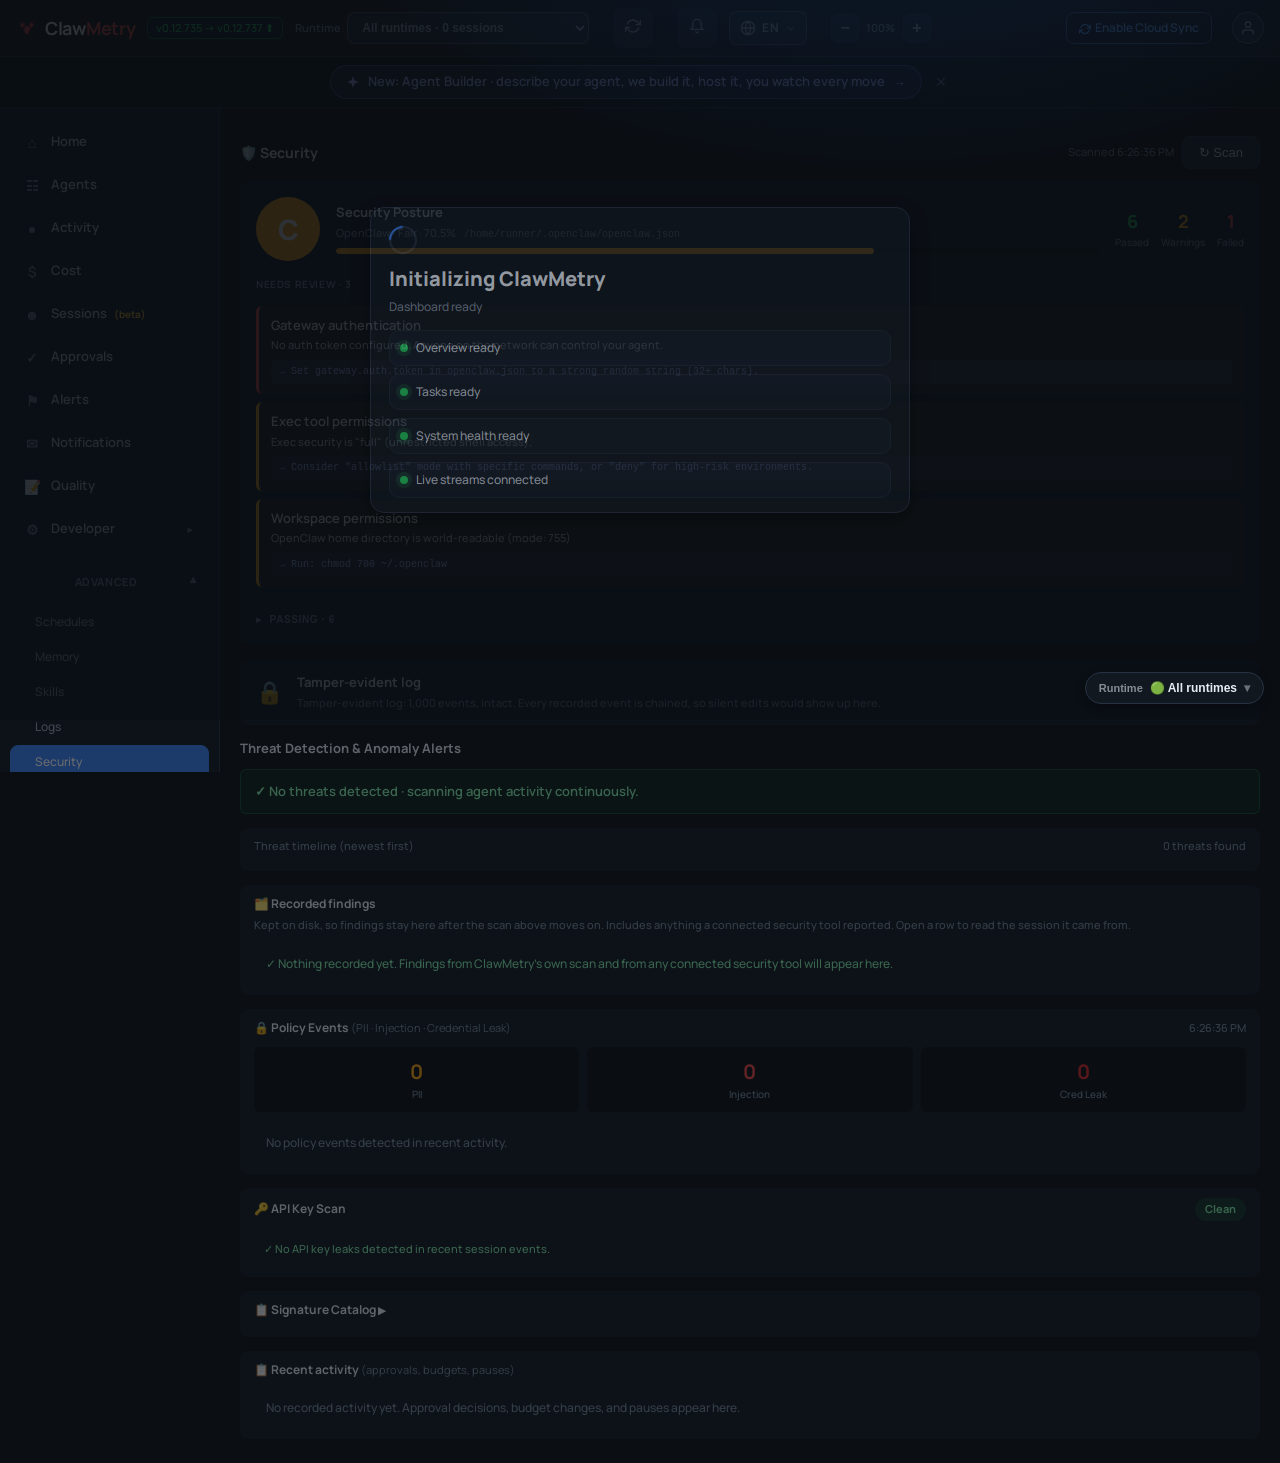Click the Clean badge in API Key Scan
The image size is (1280, 1463).
click(x=1220, y=1209)
